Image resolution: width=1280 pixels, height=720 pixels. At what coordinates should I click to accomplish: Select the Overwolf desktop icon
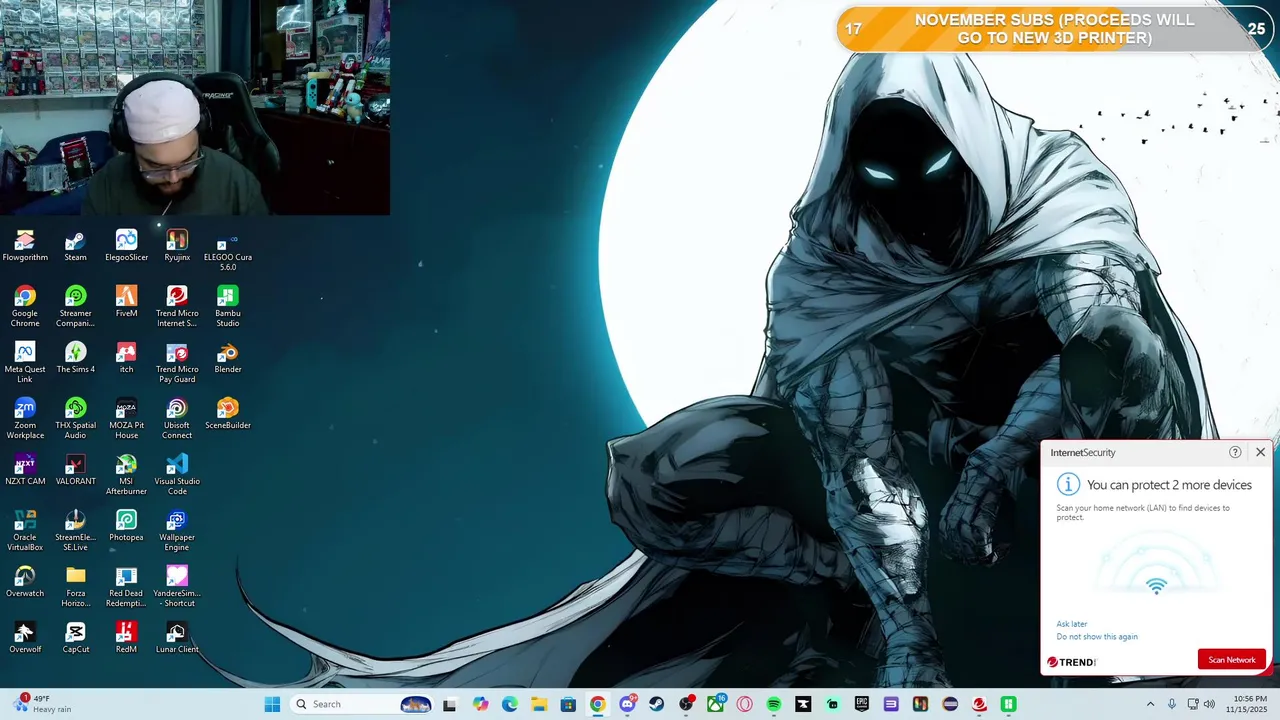(25, 638)
